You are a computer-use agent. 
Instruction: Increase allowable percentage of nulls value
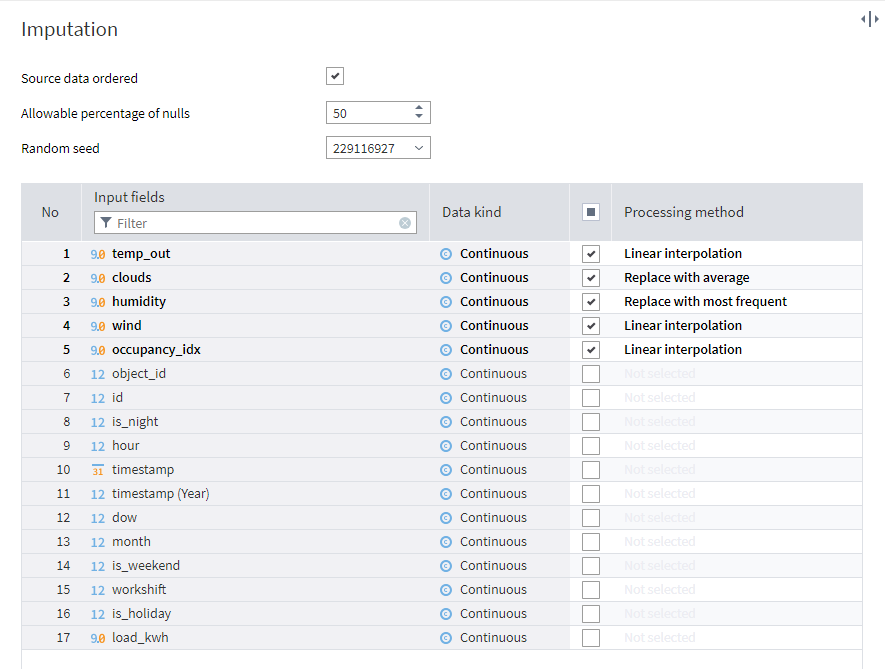coord(419,108)
